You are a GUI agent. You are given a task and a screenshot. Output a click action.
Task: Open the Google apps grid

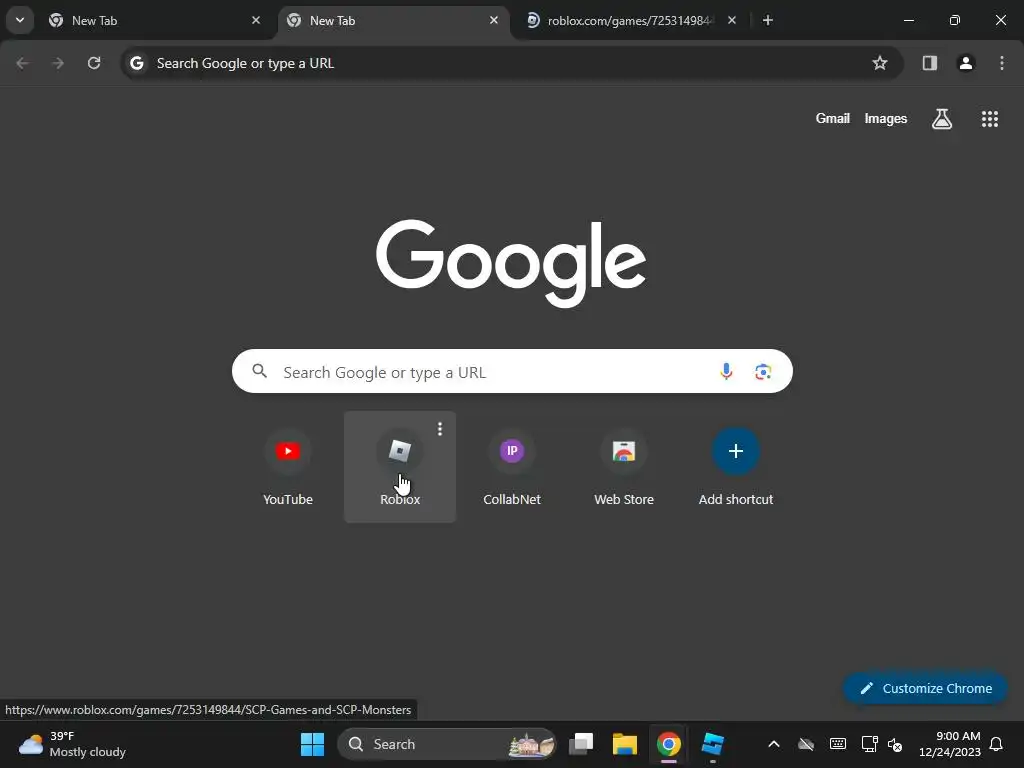tap(989, 119)
